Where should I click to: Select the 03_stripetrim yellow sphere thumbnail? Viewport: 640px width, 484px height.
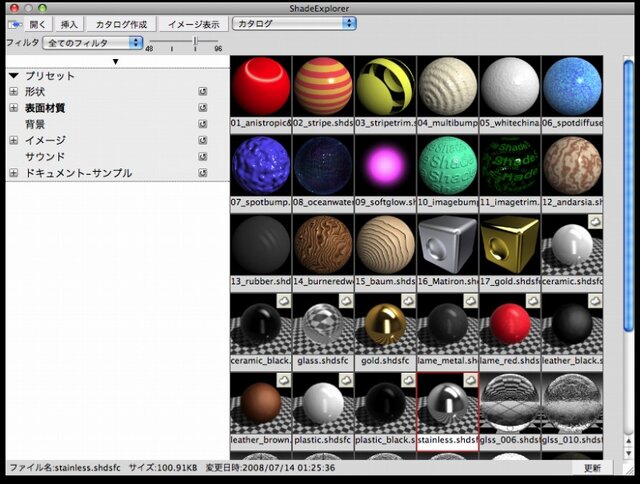[x=385, y=87]
